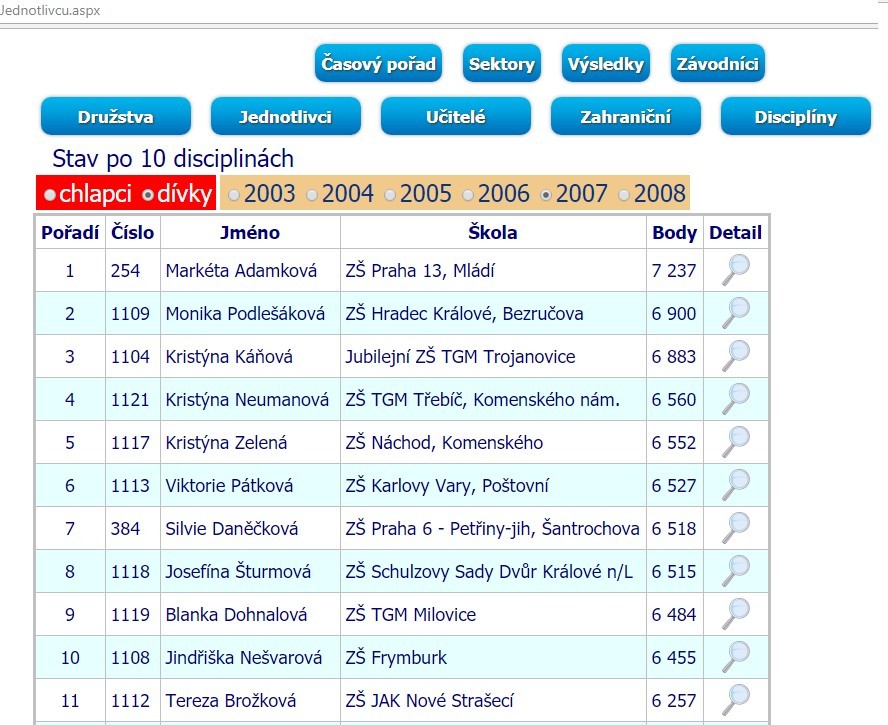Open detail magnifier for Kristýna Neumanová

click(x=736, y=399)
